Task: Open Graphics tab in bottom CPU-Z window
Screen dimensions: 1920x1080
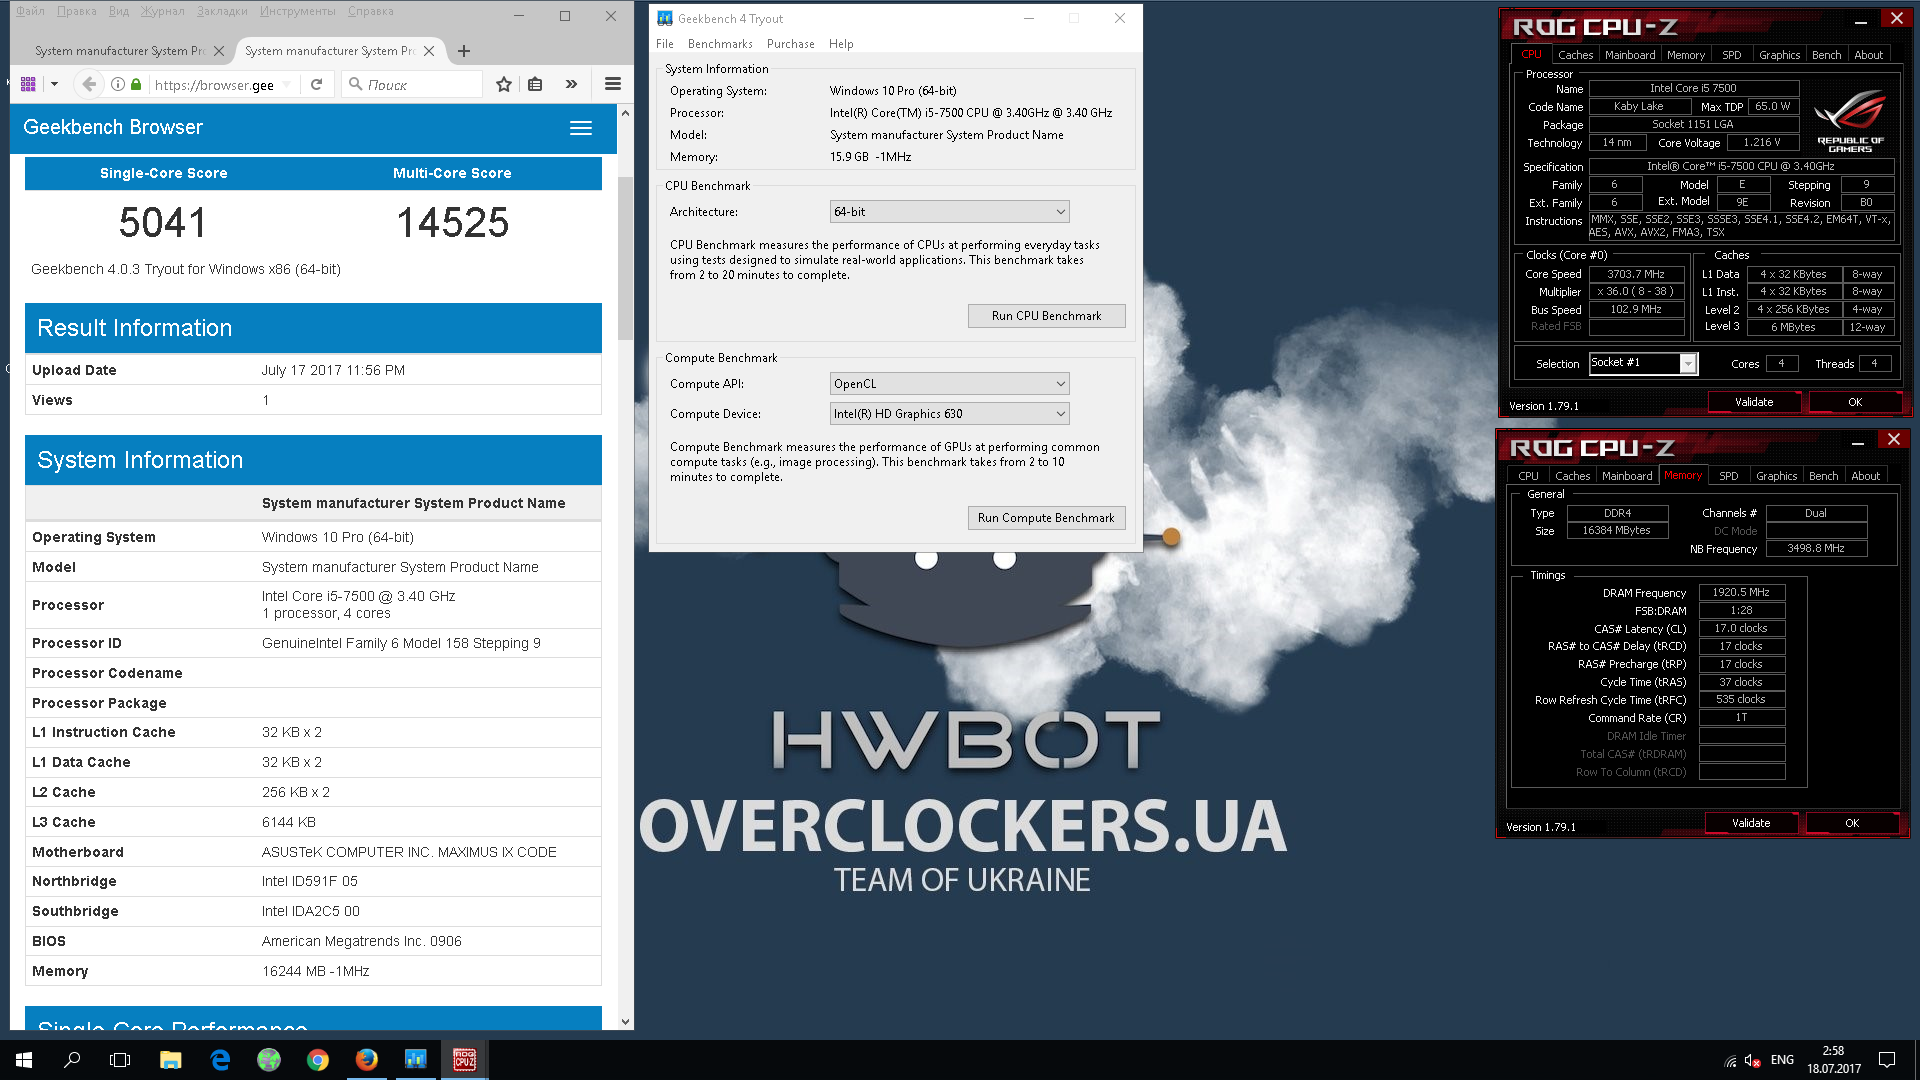Action: 1776,476
